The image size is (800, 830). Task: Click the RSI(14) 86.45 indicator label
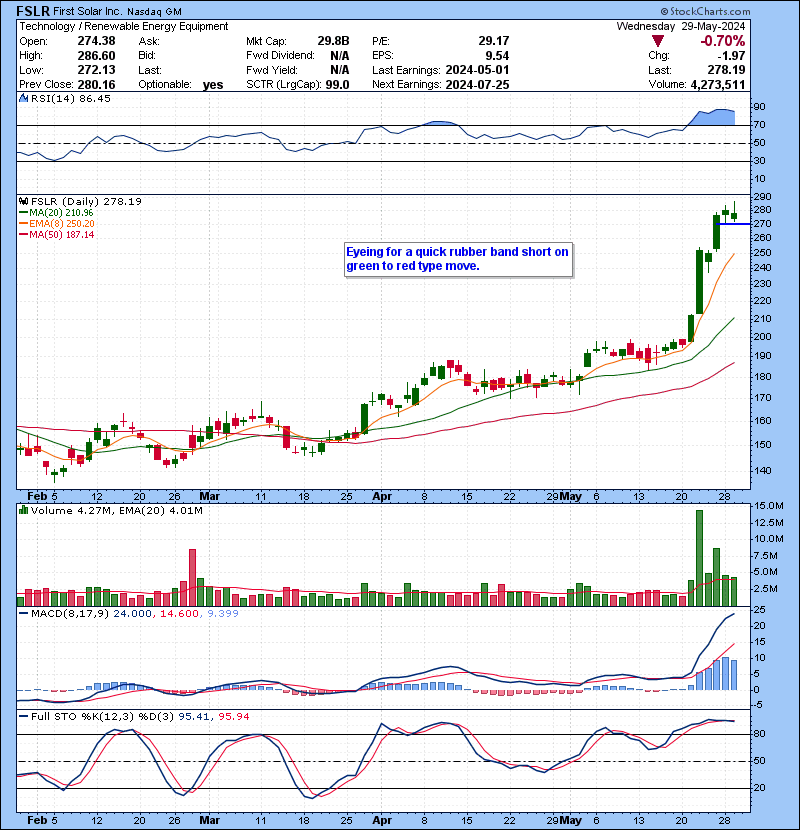tap(71, 98)
